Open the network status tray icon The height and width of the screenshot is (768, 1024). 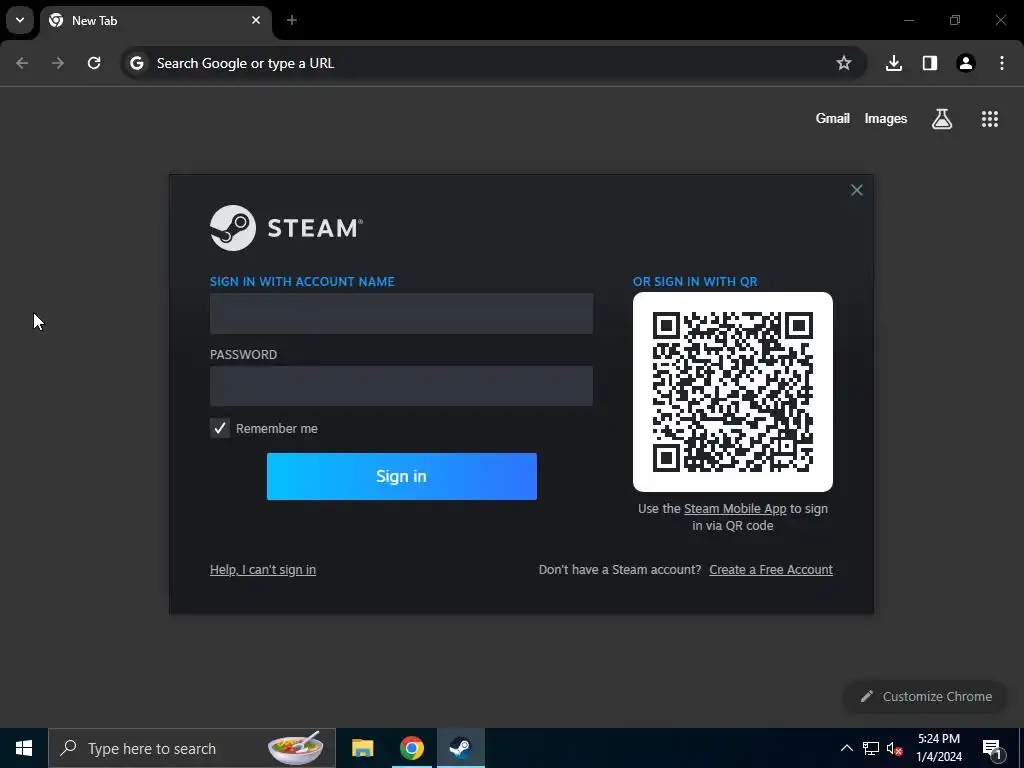(871, 748)
